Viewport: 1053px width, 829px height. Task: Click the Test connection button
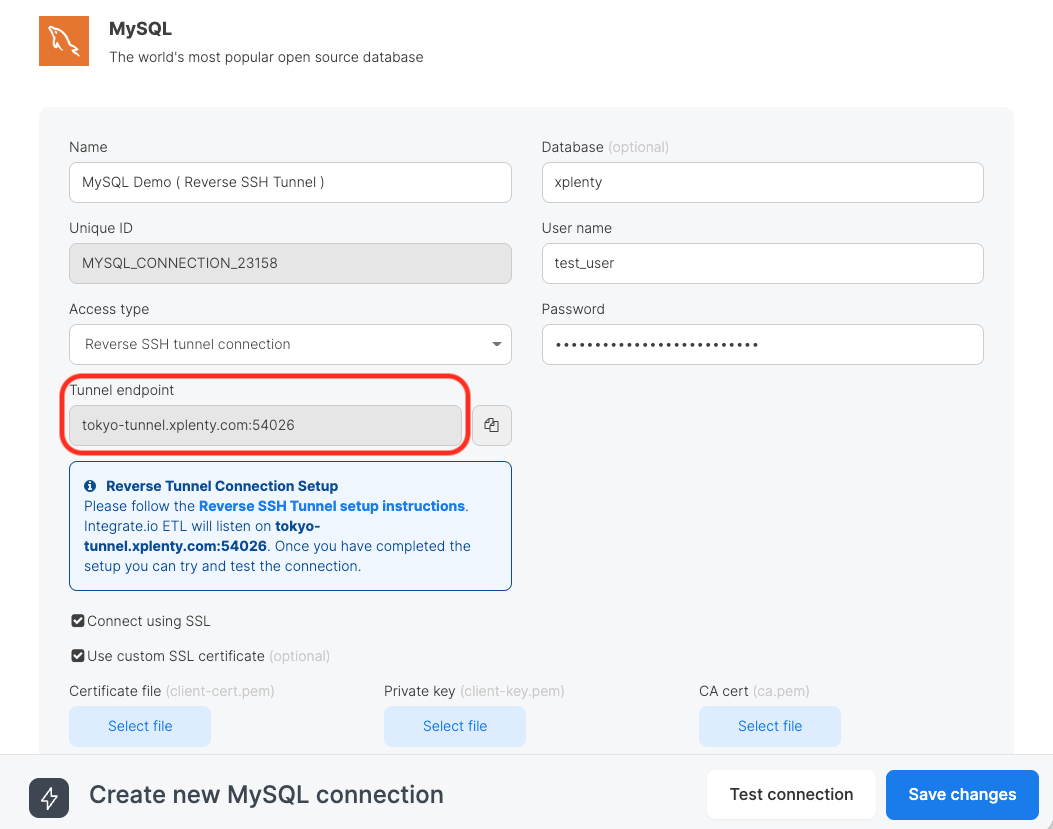pyautogui.click(x=791, y=794)
